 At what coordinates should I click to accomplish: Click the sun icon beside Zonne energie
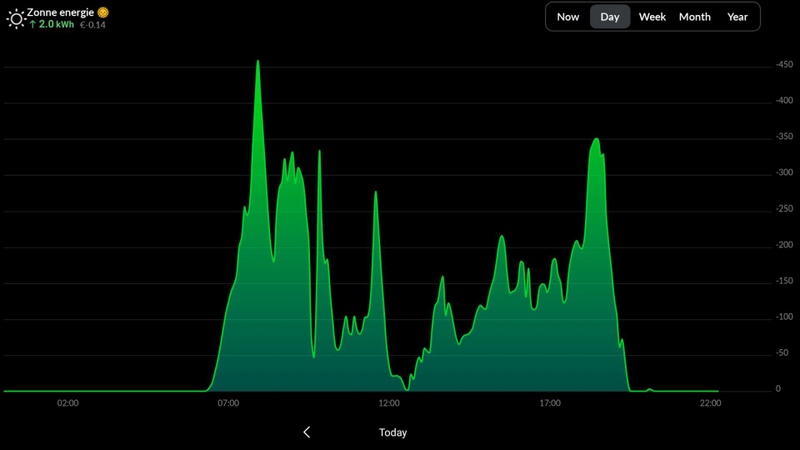click(16, 19)
